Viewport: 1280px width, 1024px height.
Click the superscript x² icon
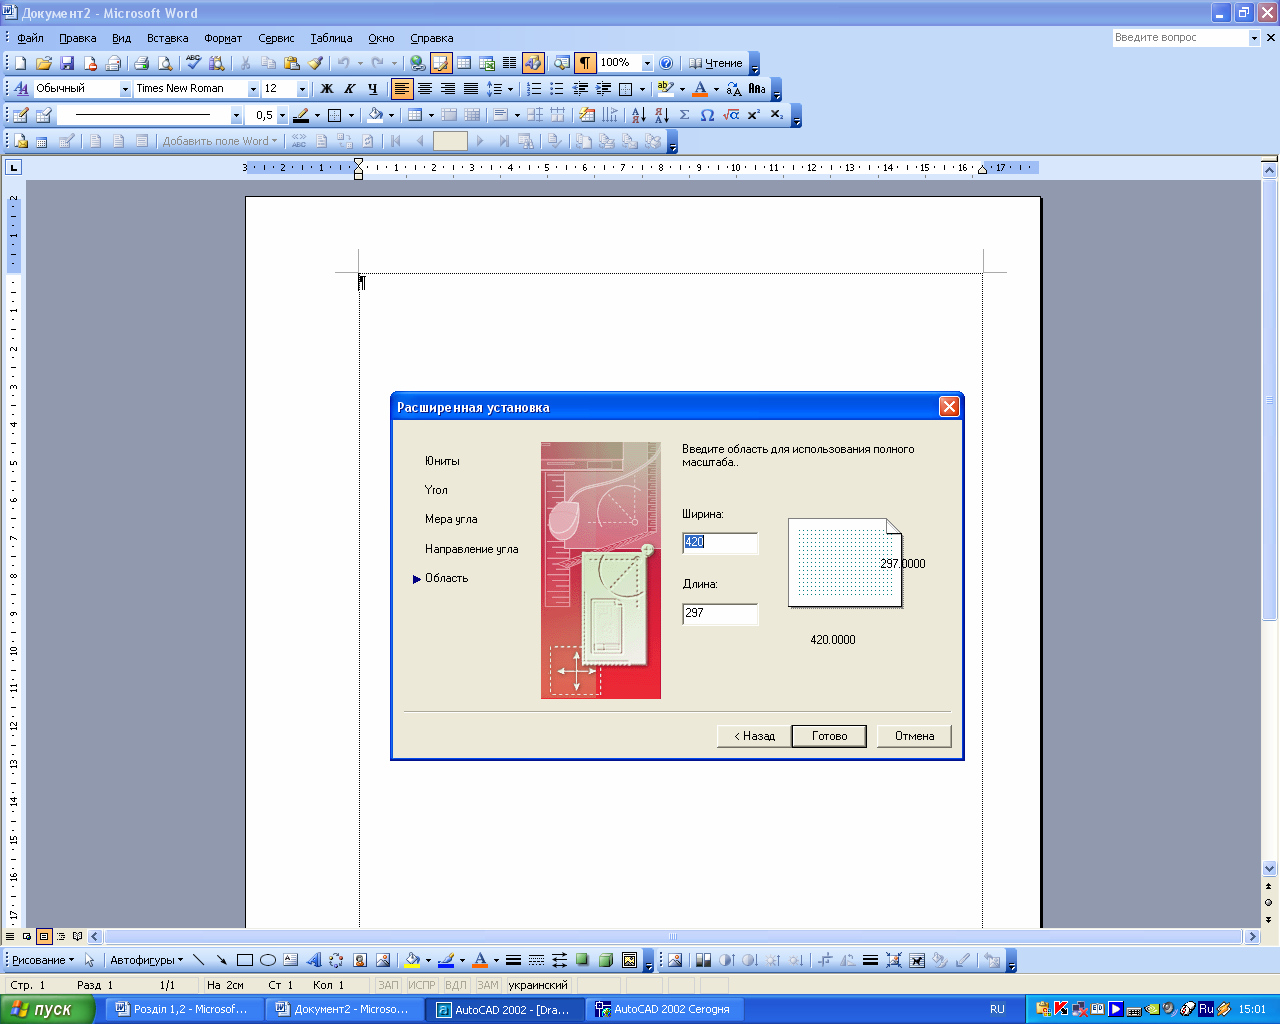point(754,115)
